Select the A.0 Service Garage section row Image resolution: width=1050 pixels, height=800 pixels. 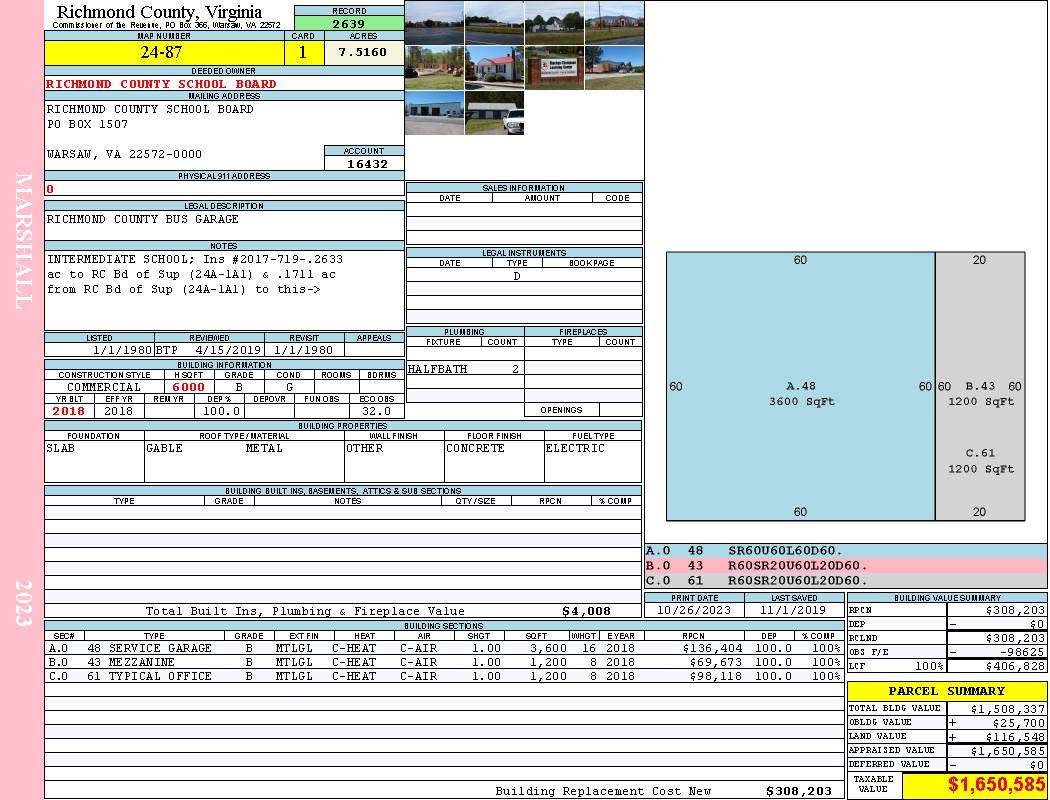pyautogui.click(x=442, y=648)
